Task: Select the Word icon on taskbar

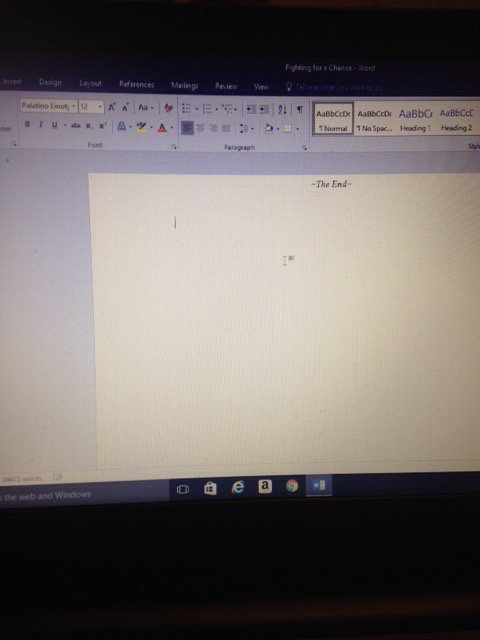Action: coord(319,485)
